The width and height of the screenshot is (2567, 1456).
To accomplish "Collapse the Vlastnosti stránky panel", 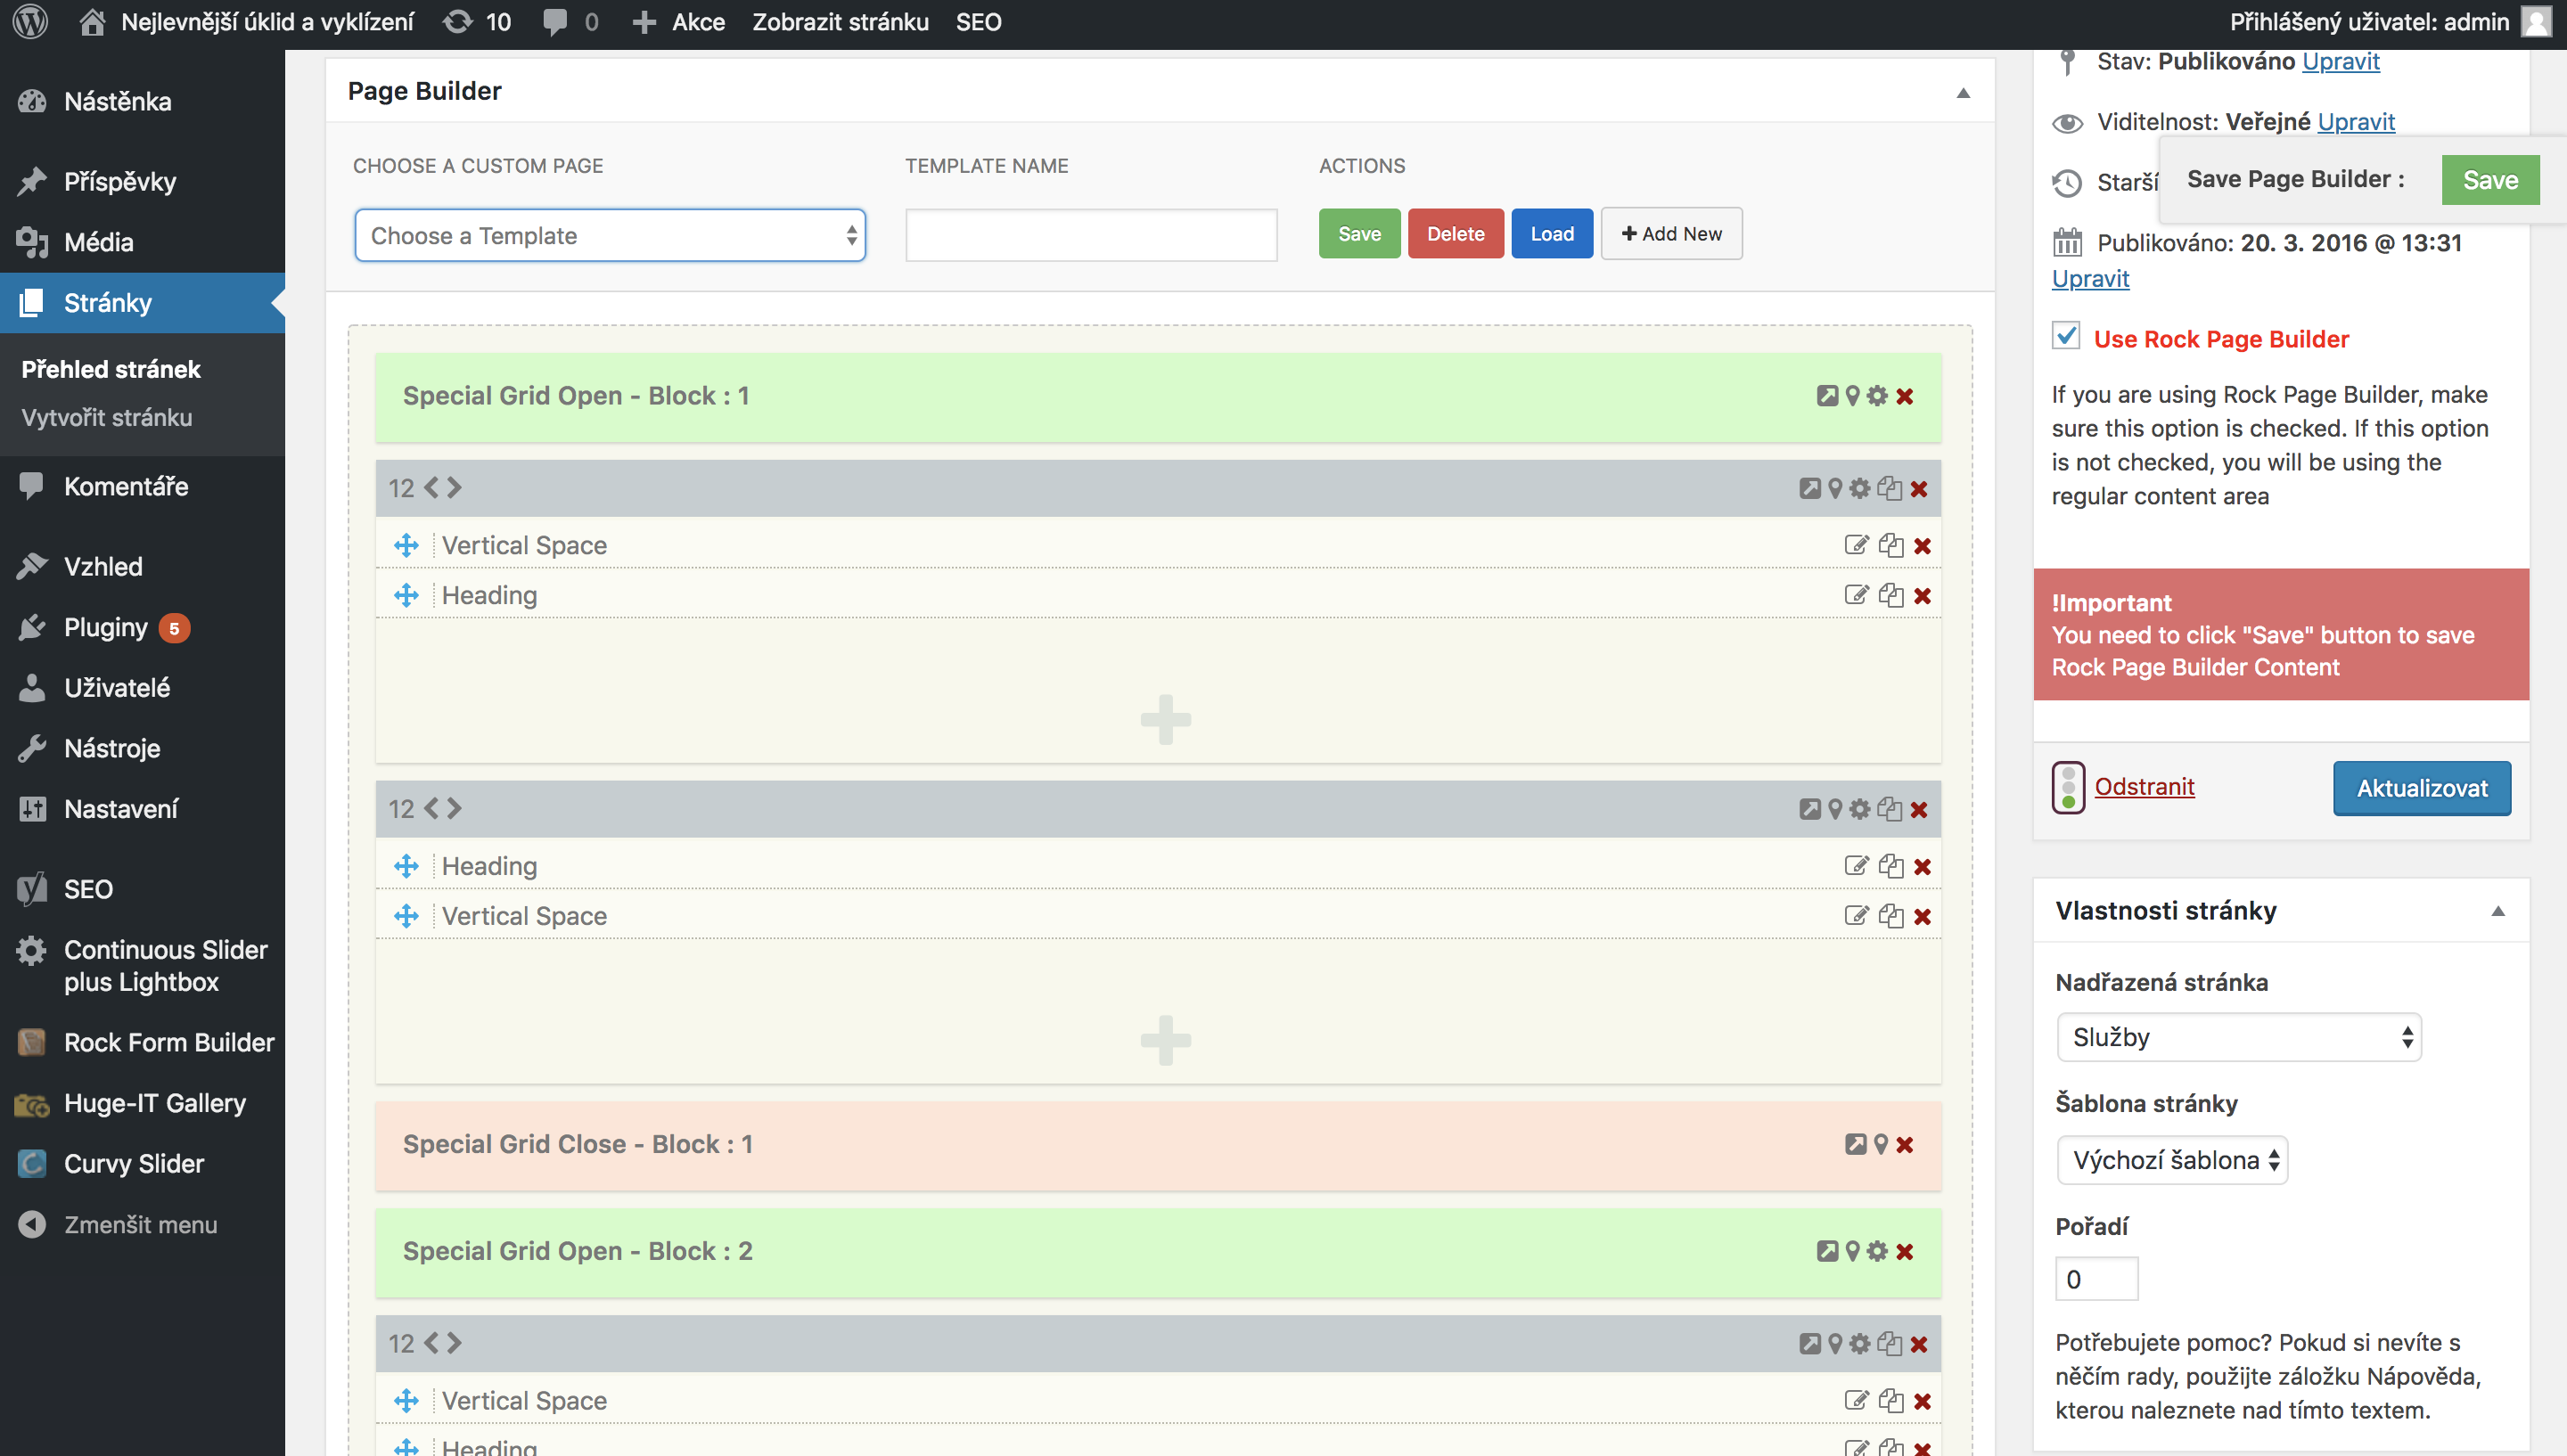I will (x=2497, y=911).
